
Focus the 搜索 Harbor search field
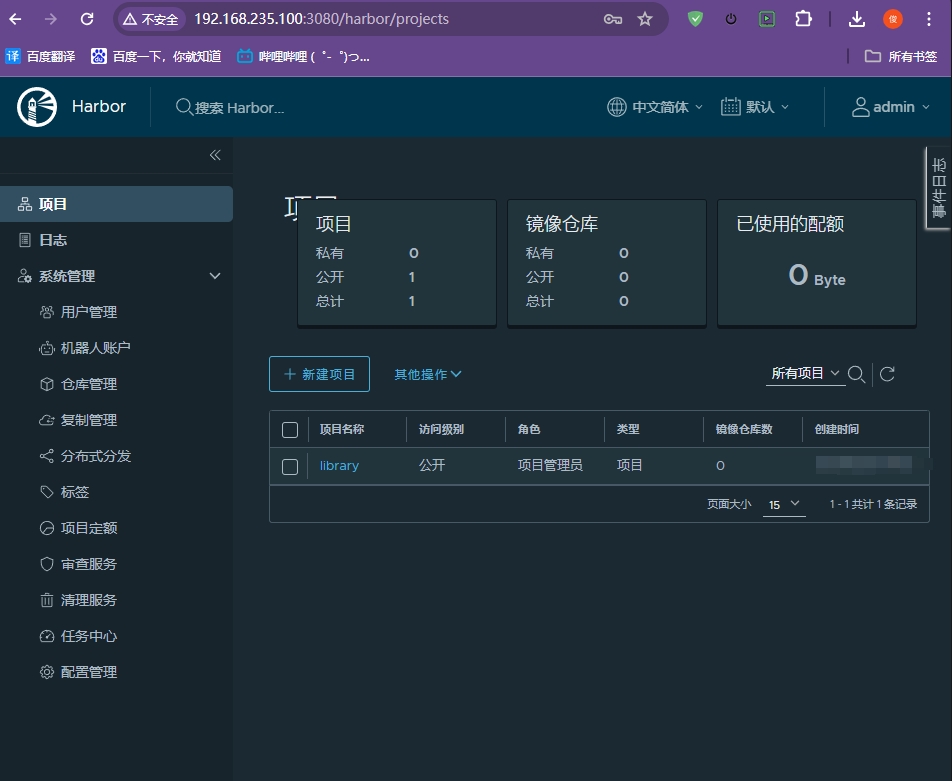coord(240,108)
